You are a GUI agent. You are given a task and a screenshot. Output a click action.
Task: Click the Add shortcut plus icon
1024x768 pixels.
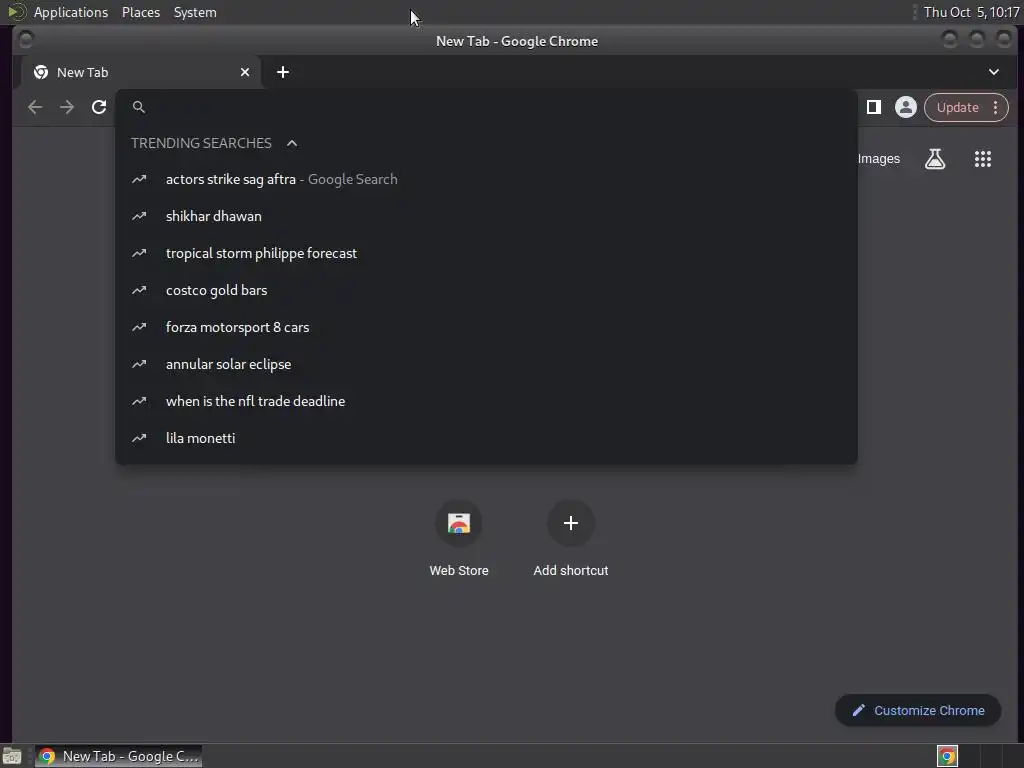click(571, 523)
